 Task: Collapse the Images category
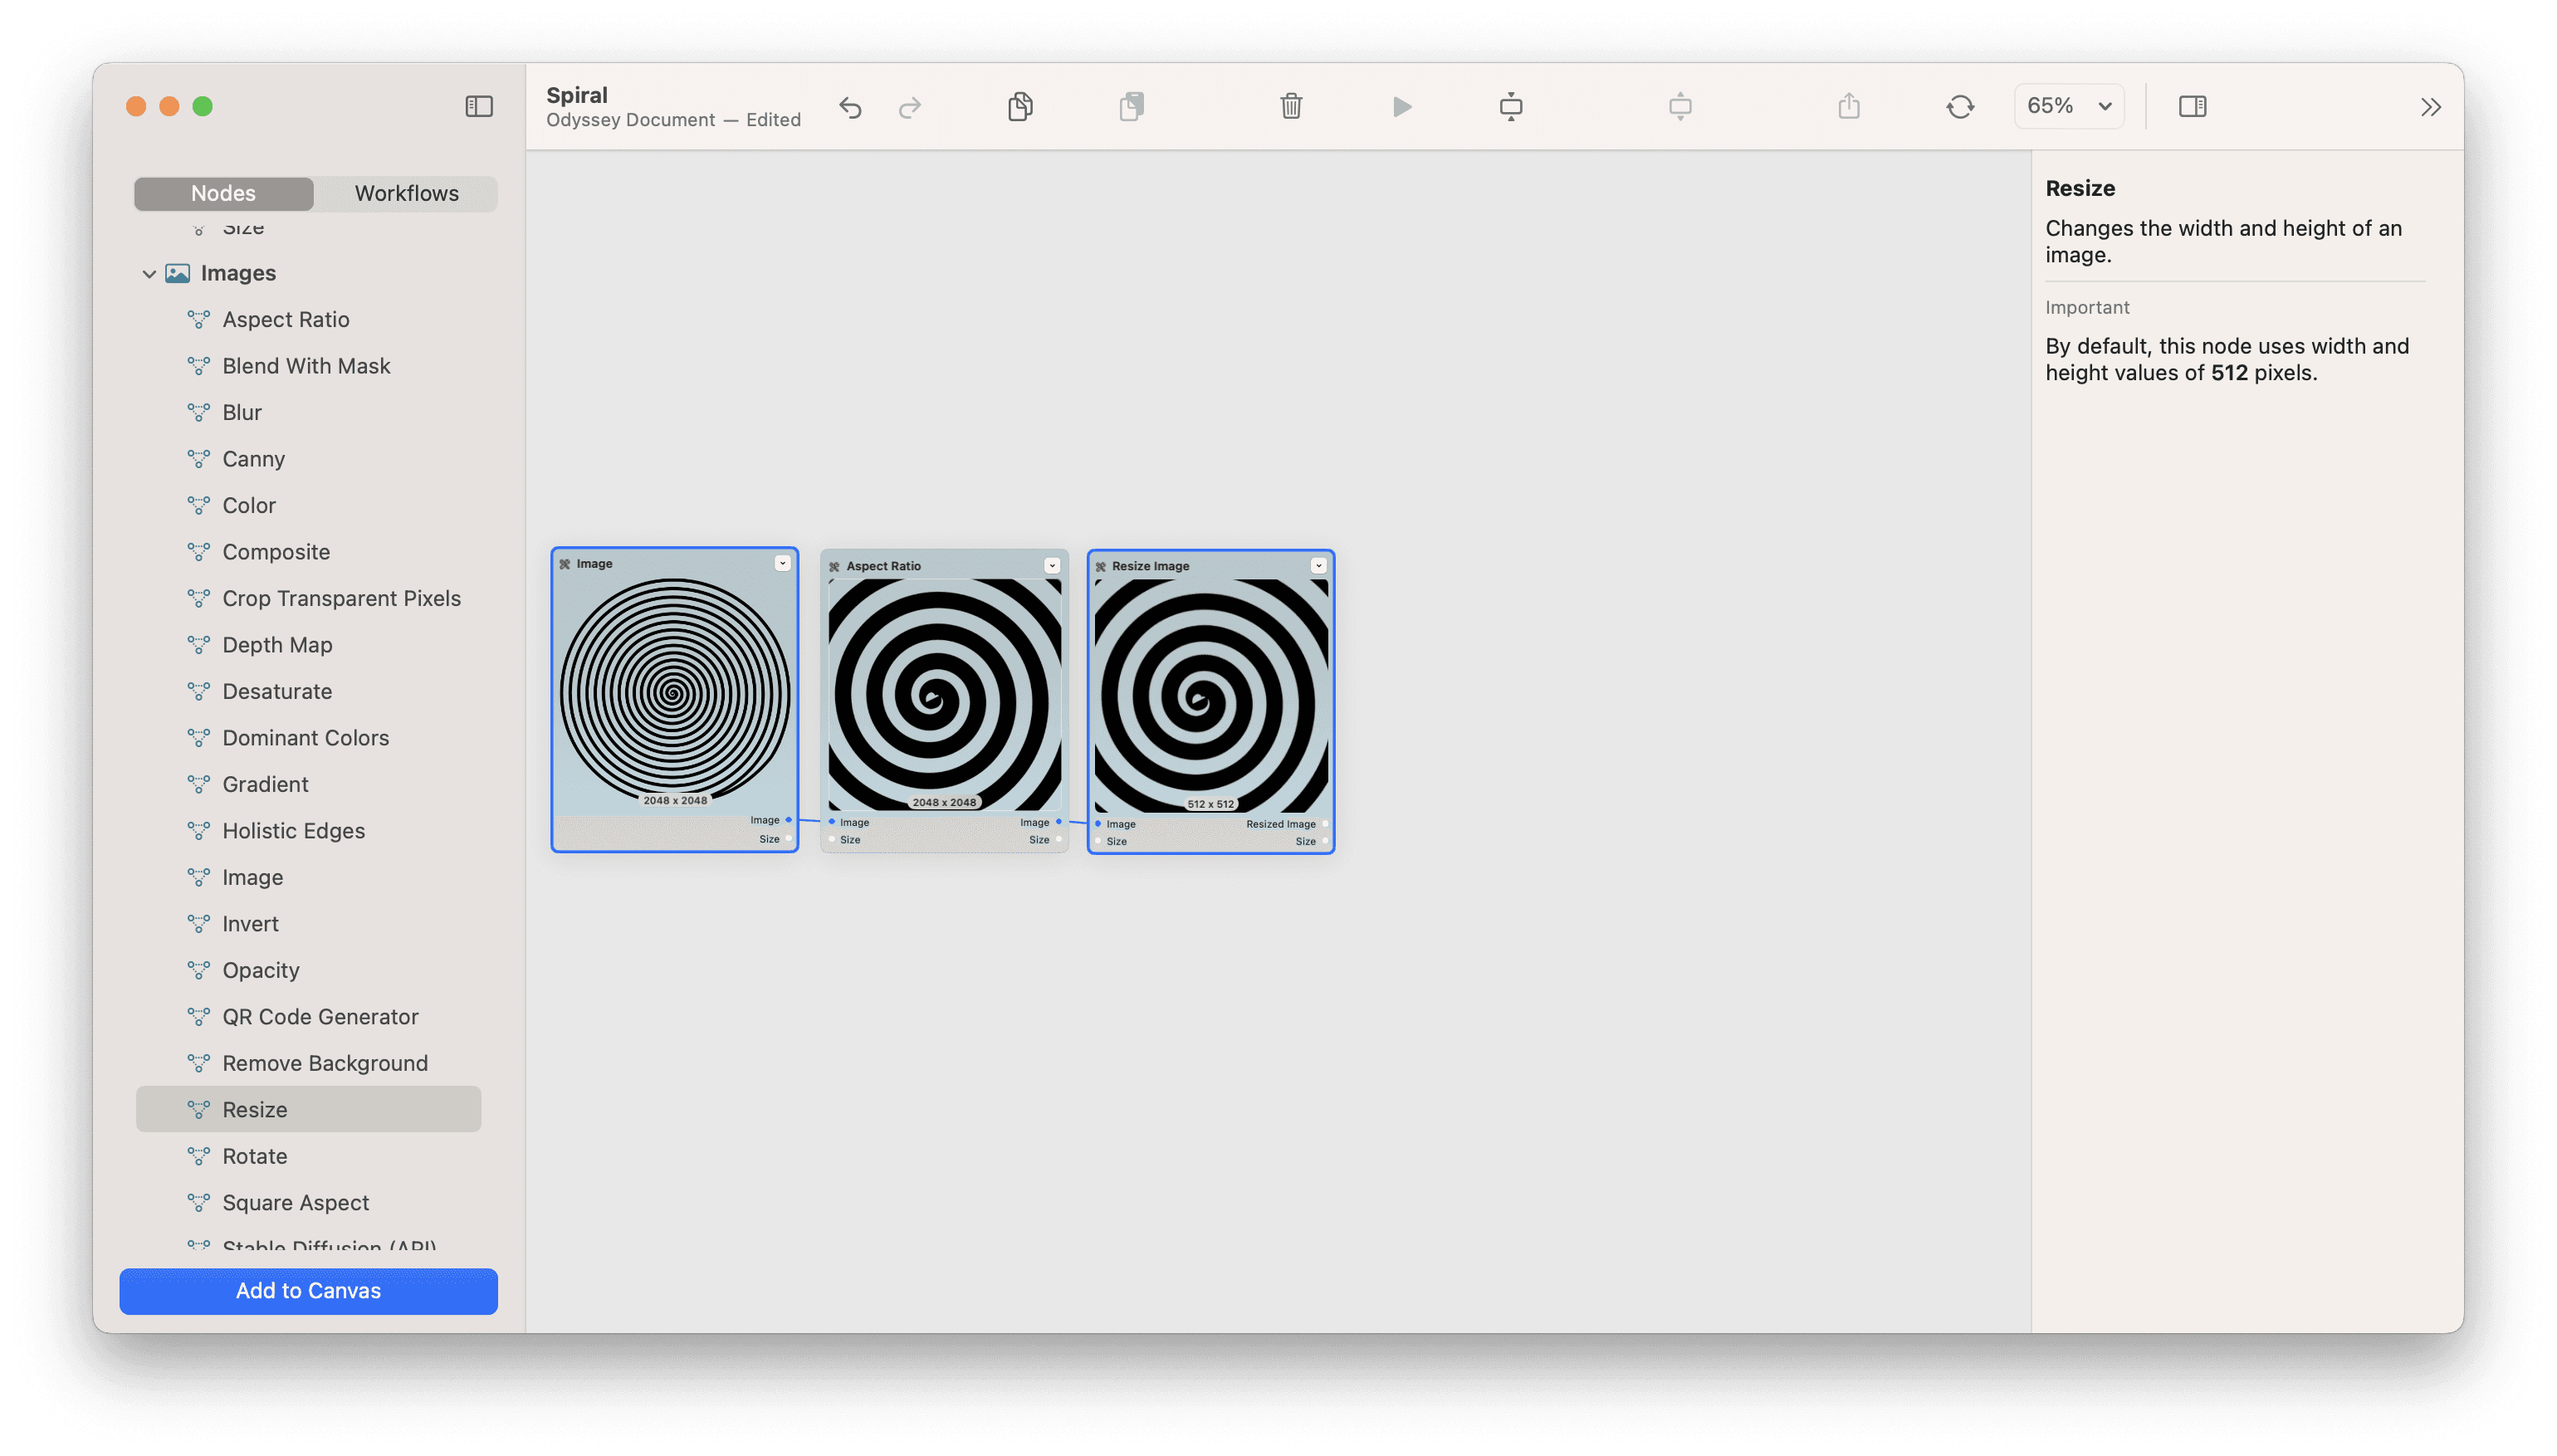tap(149, 273)
